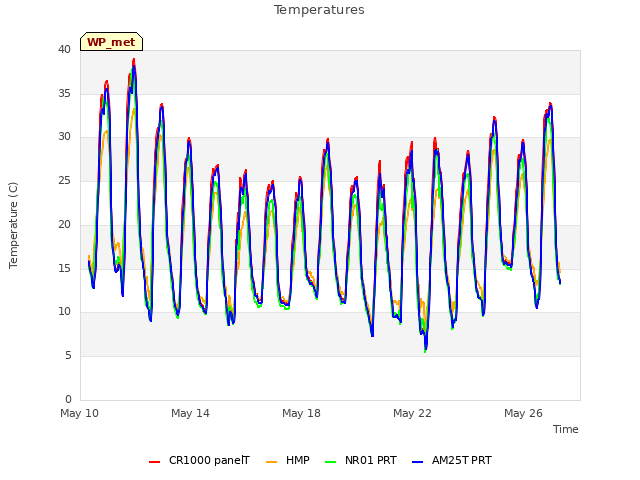Click the May 22 axis label
This screenshot has width=640, height=480.
point(413,413)
